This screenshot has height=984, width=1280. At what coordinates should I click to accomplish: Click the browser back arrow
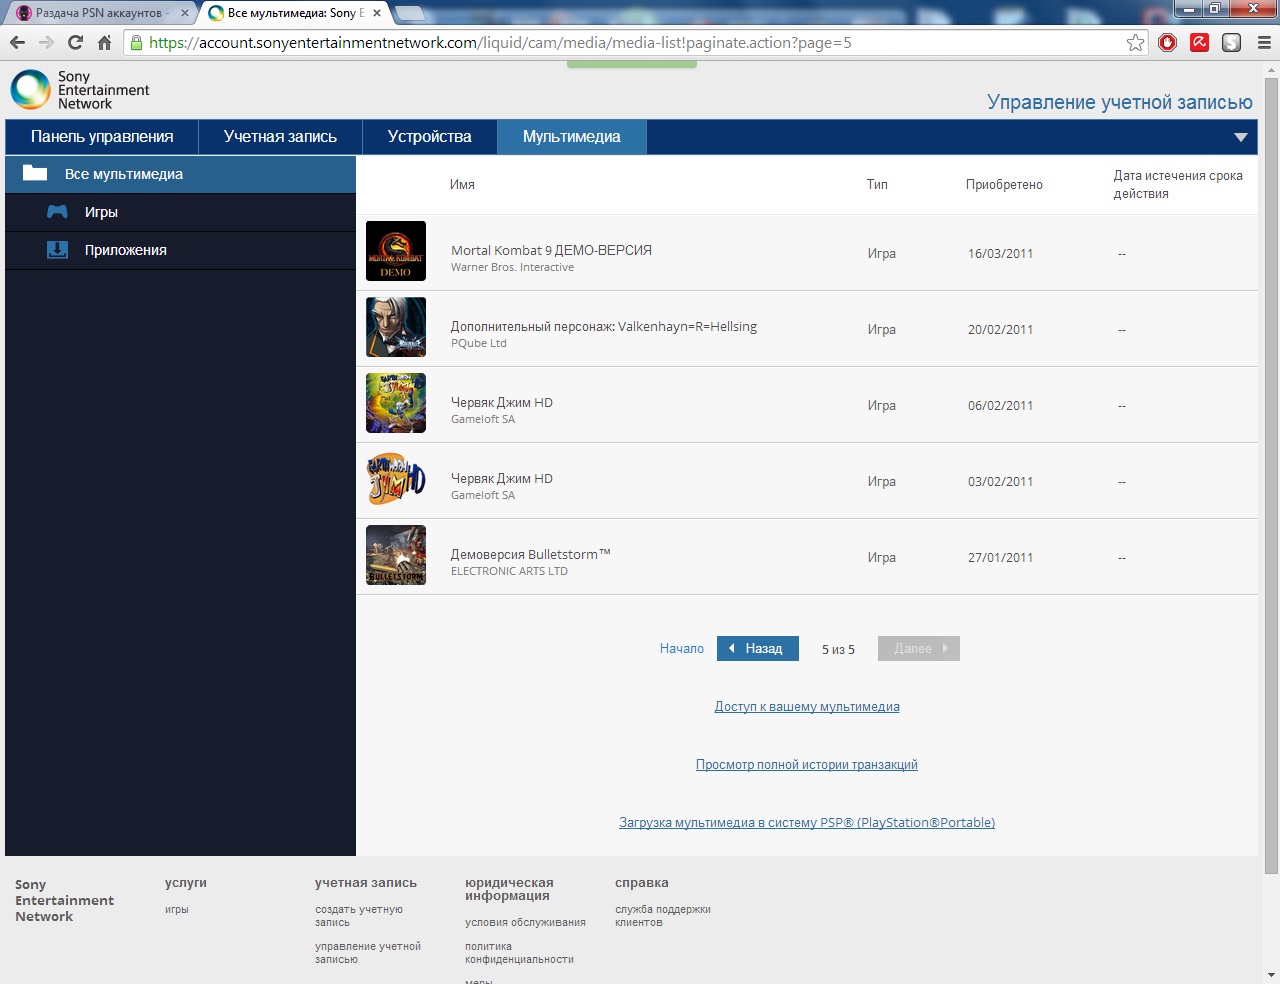point(17,42)
